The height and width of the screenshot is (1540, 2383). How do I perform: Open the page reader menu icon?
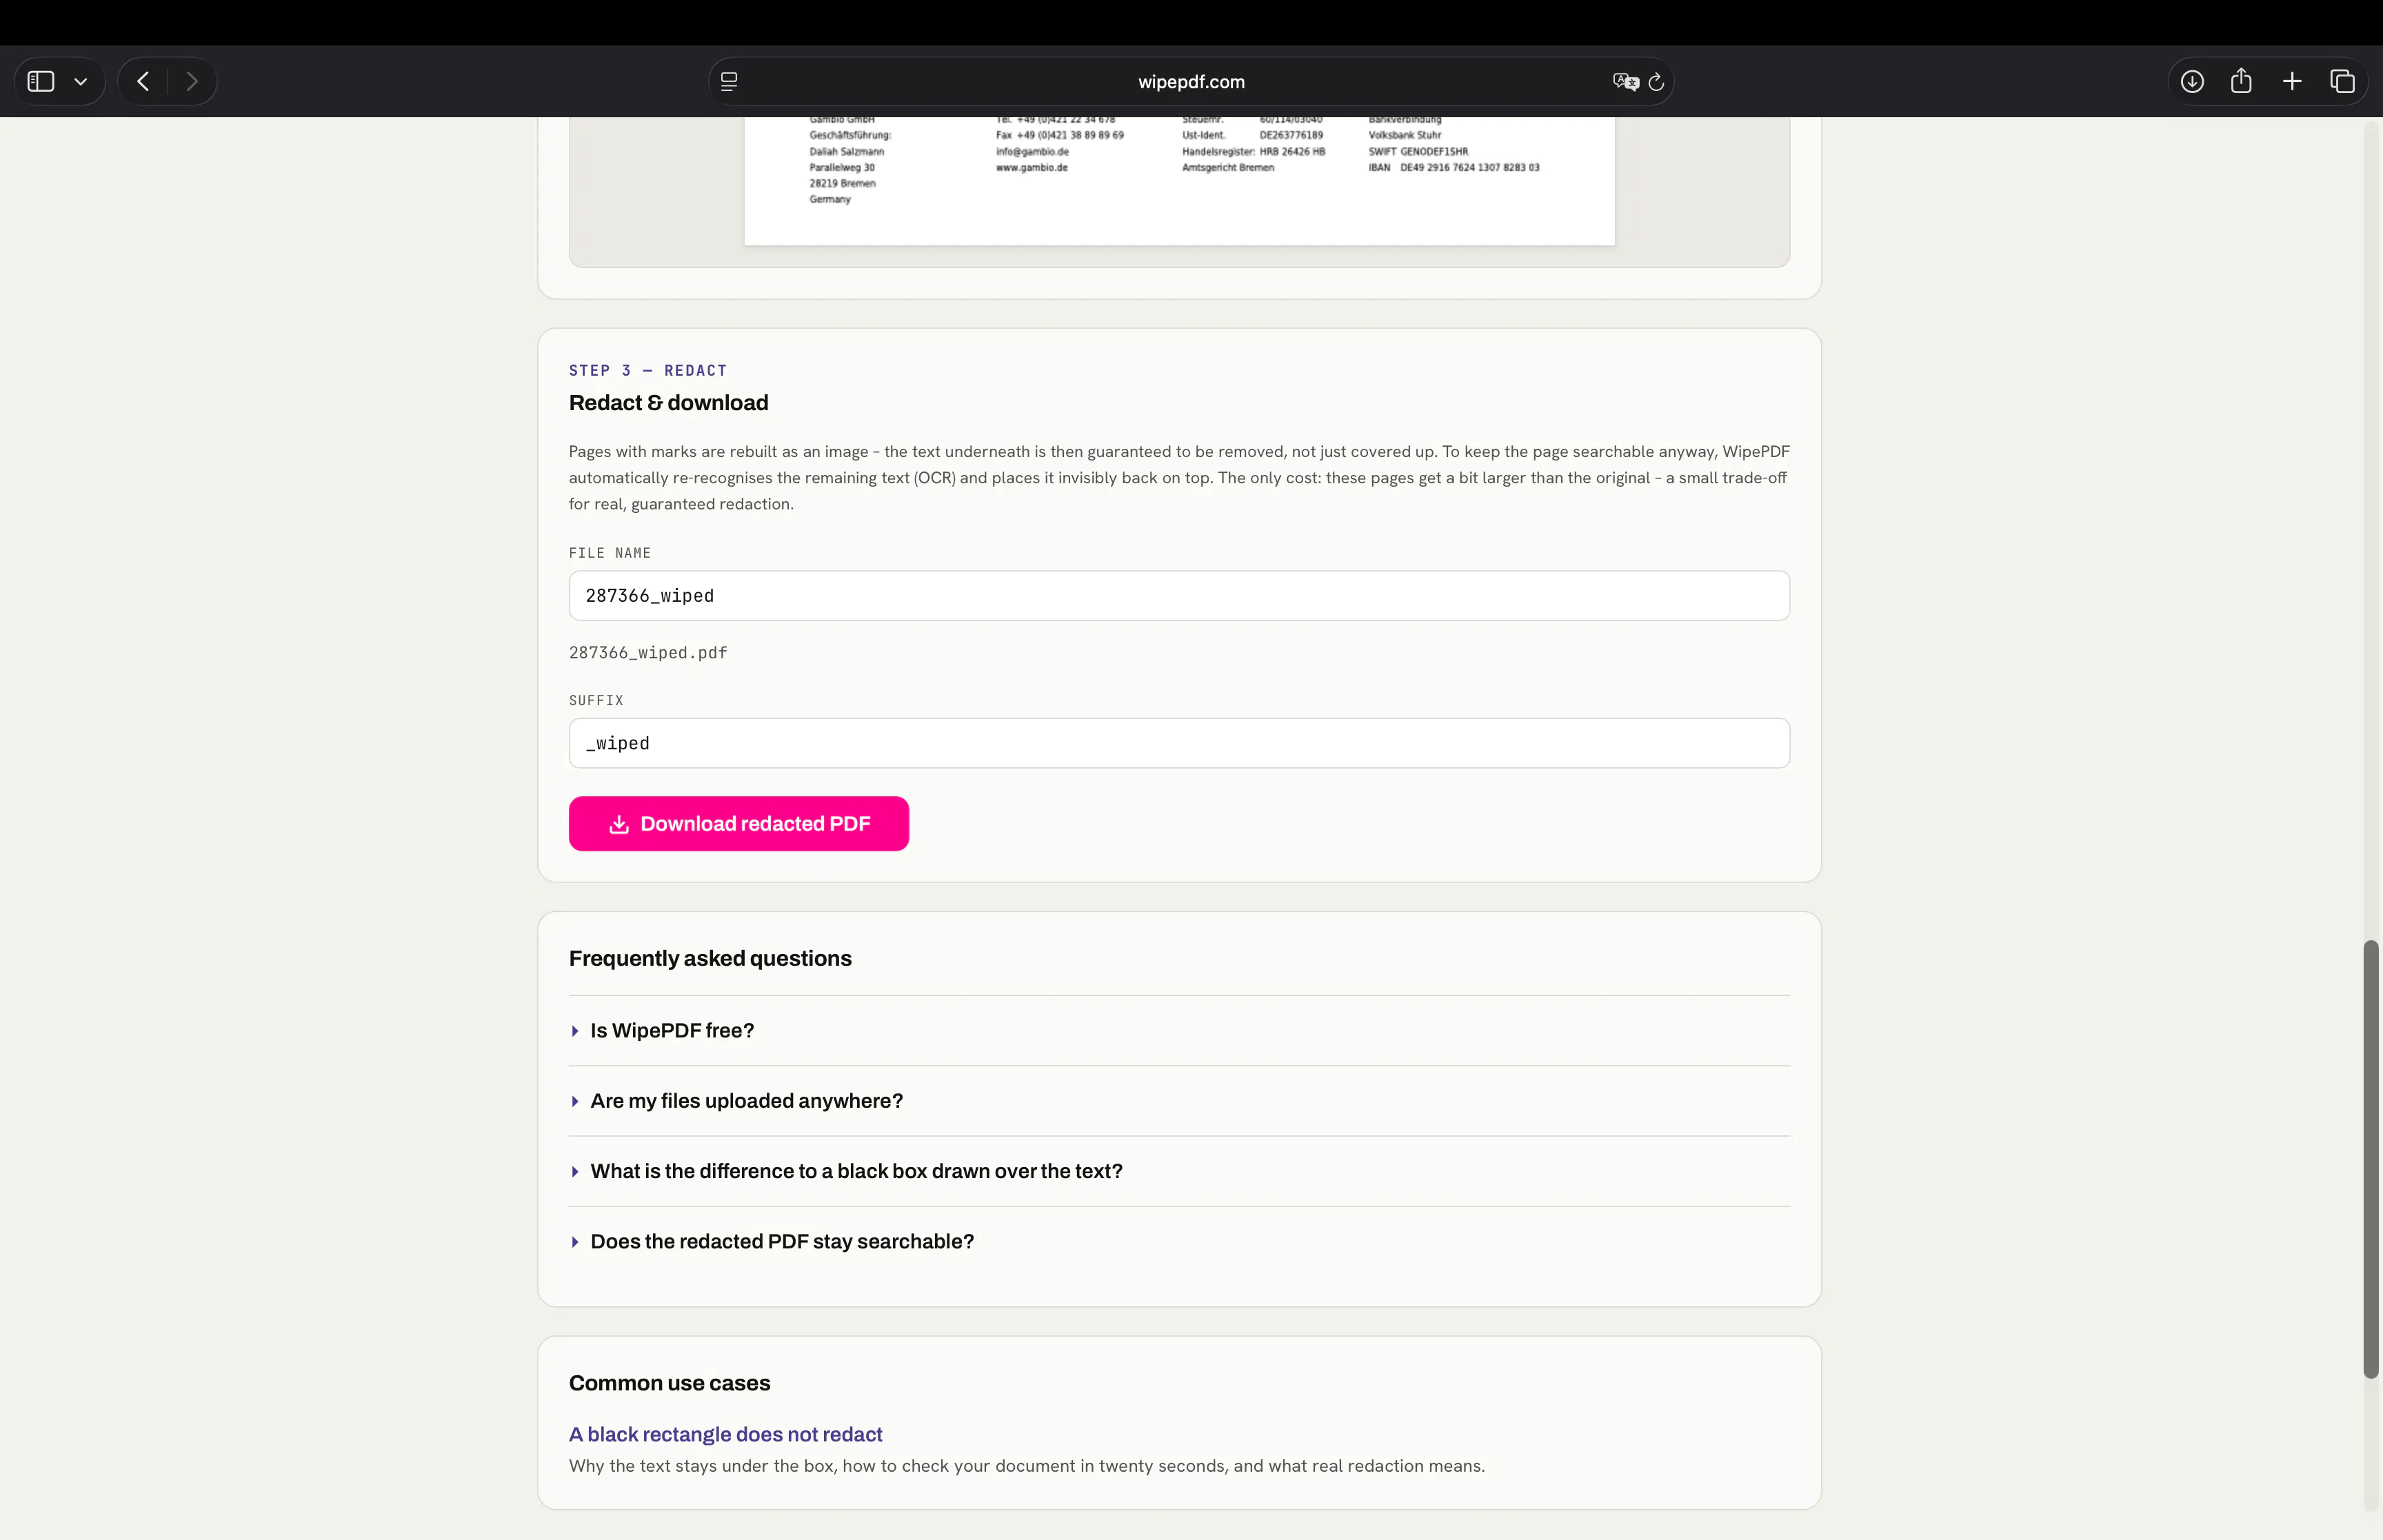(729, 82)
